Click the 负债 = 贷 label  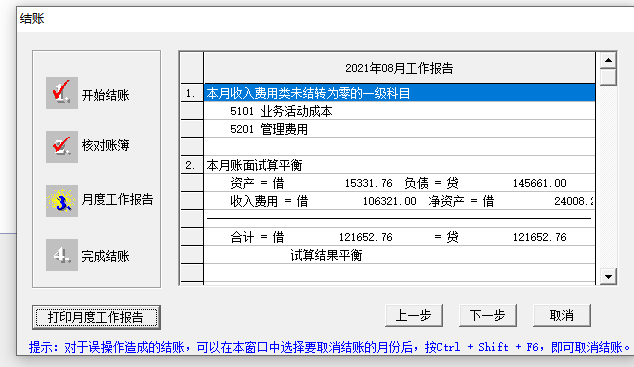pos(431,184)
